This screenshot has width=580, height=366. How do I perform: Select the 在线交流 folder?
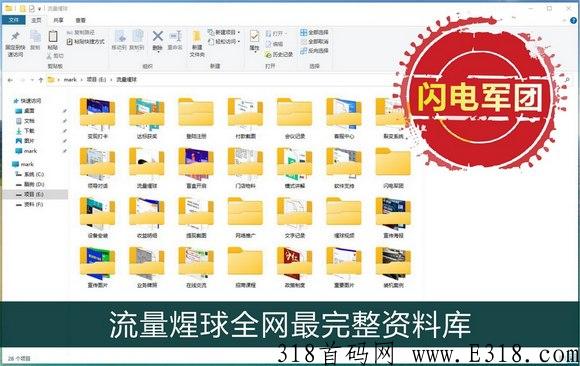(196, 267)
